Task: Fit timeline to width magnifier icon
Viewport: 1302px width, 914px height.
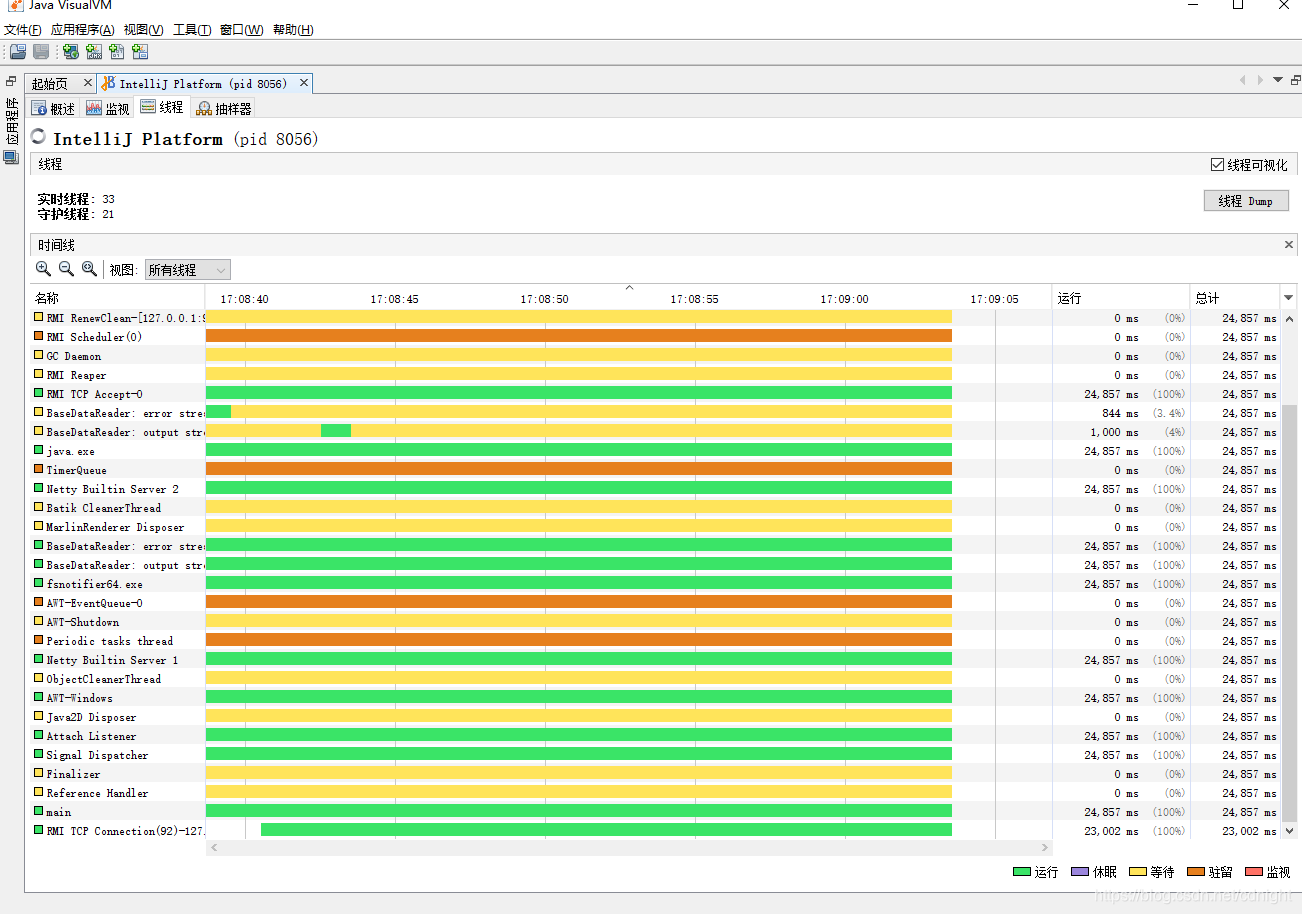Action: [x=89, y=269]
